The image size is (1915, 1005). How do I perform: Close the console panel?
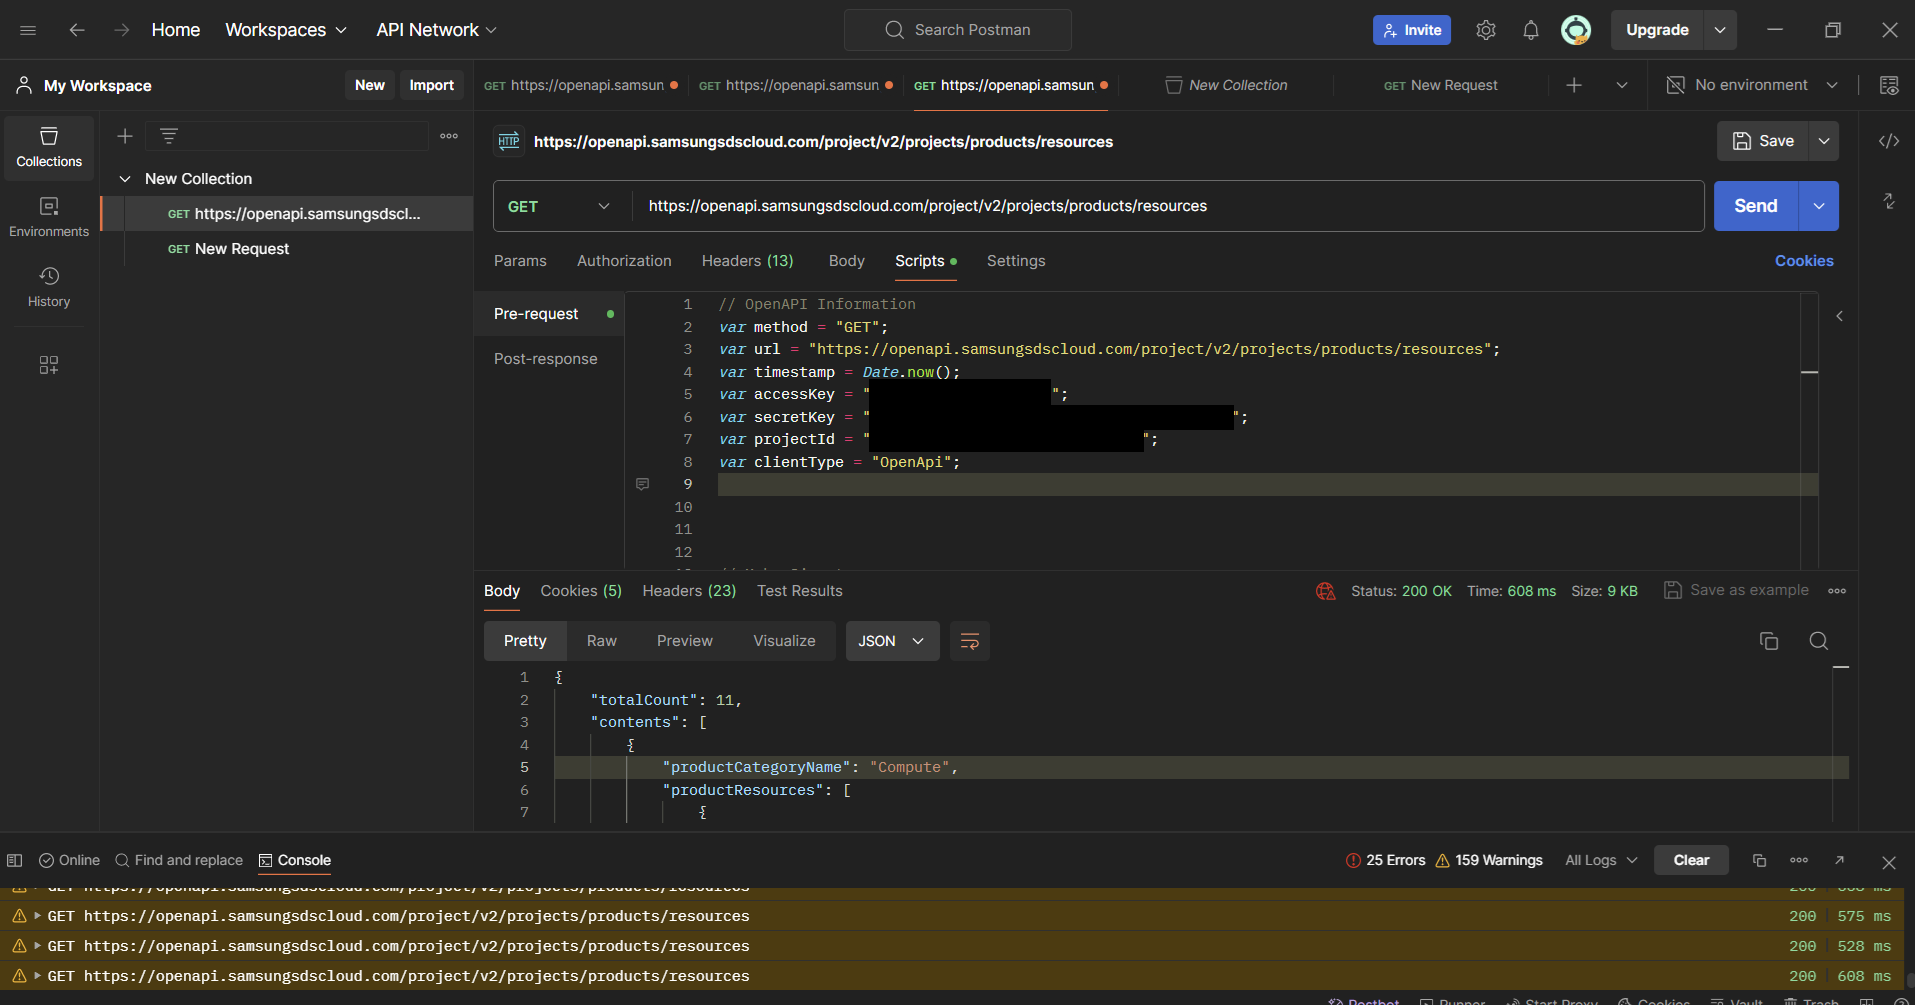click(x=1889, y=862)
